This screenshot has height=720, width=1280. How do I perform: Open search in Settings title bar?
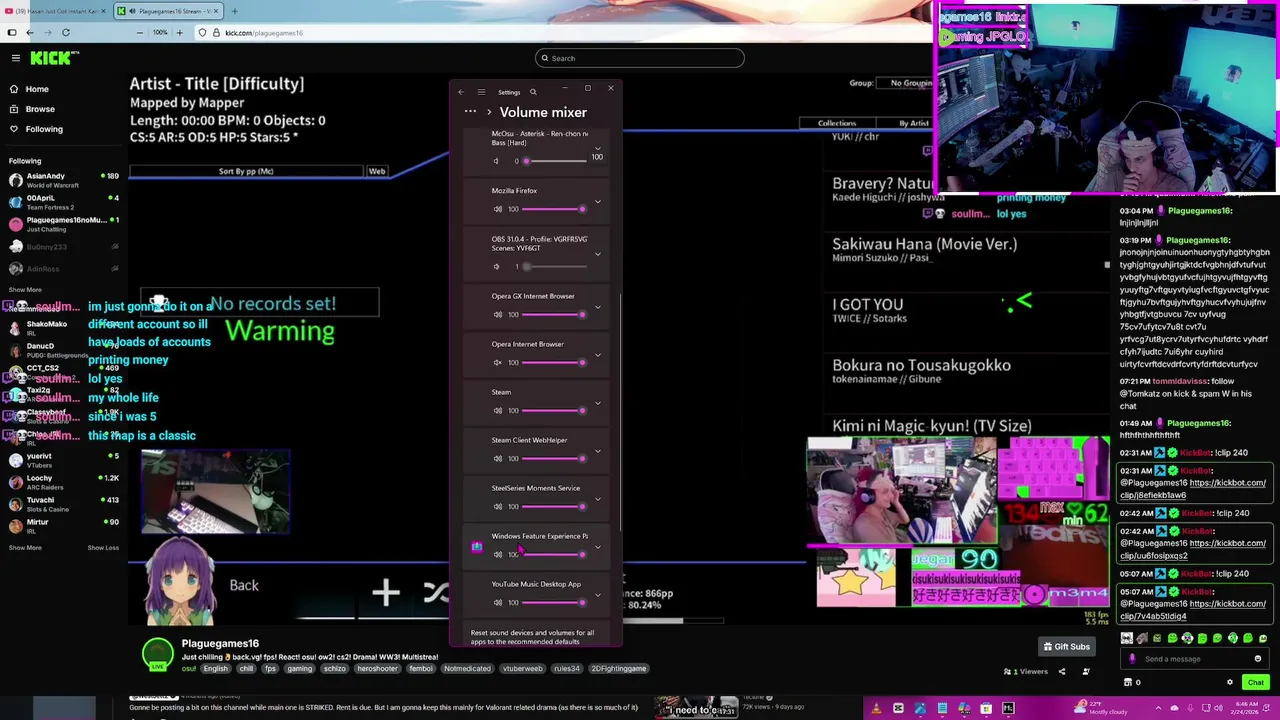tap(533, 92)
